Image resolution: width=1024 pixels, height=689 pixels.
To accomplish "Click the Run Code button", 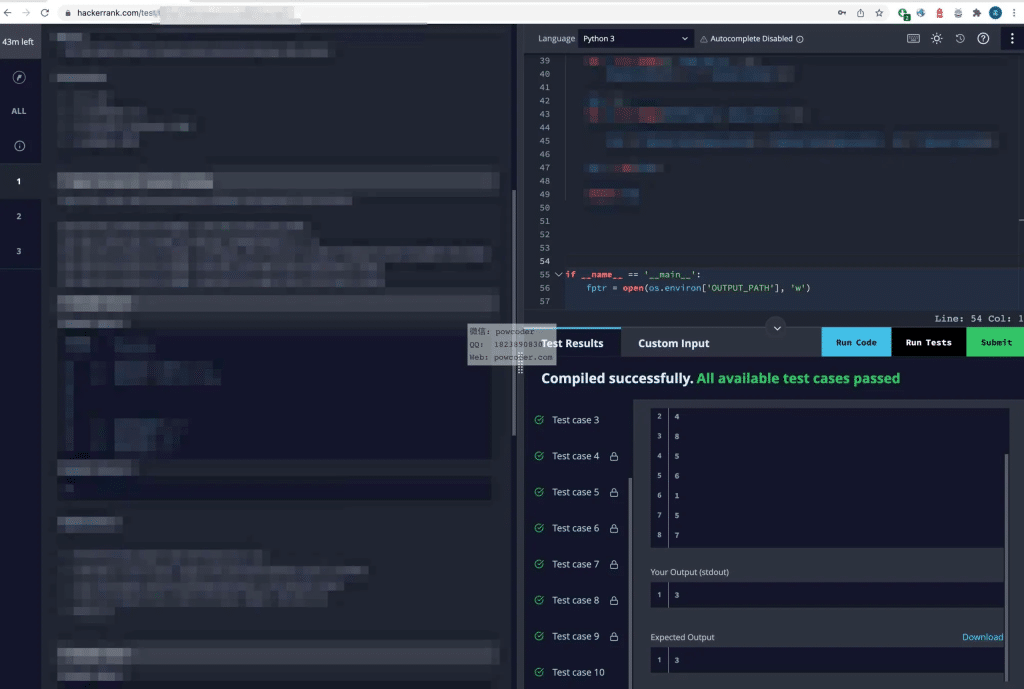I will click(x=856, y=341).
